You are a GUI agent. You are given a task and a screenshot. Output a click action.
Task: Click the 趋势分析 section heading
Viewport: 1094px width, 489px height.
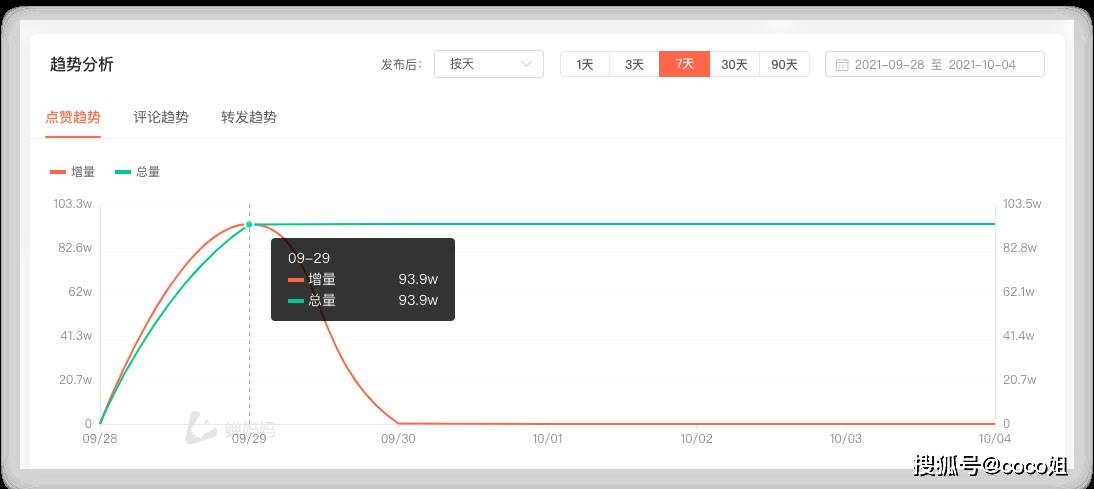[82, 64]
